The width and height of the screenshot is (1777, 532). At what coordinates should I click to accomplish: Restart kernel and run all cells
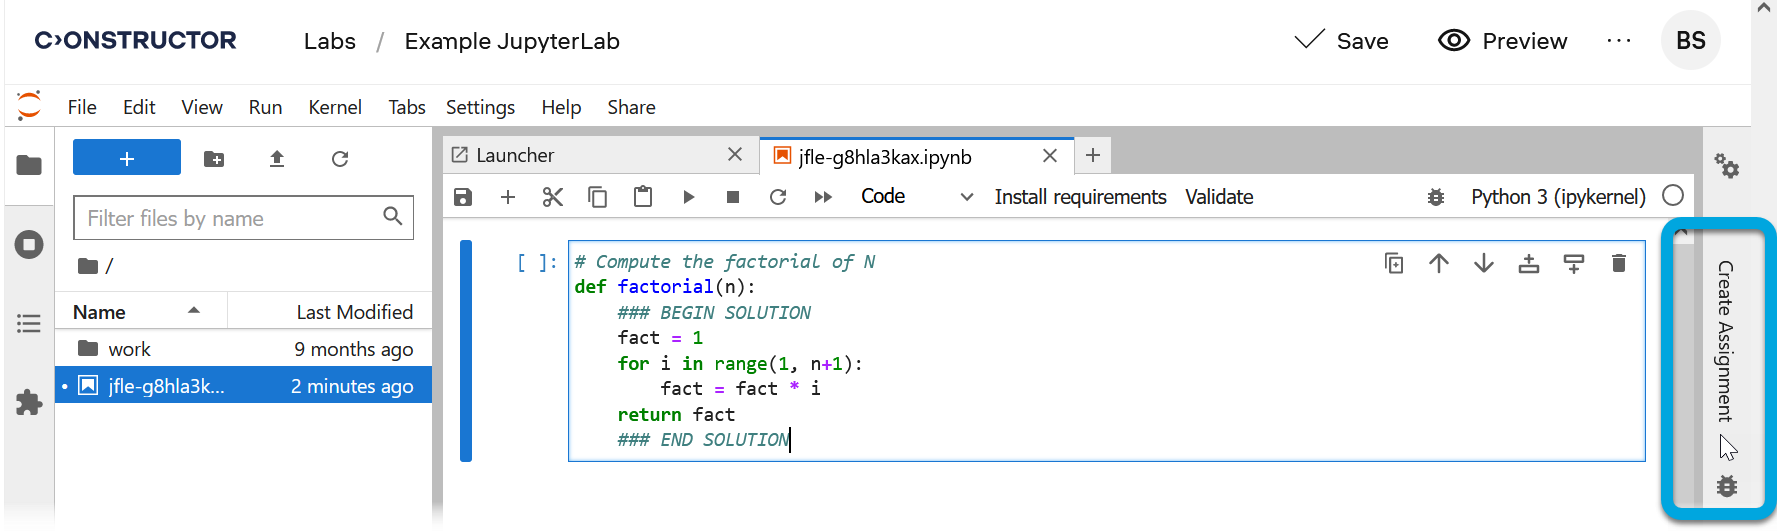point(823,197)
